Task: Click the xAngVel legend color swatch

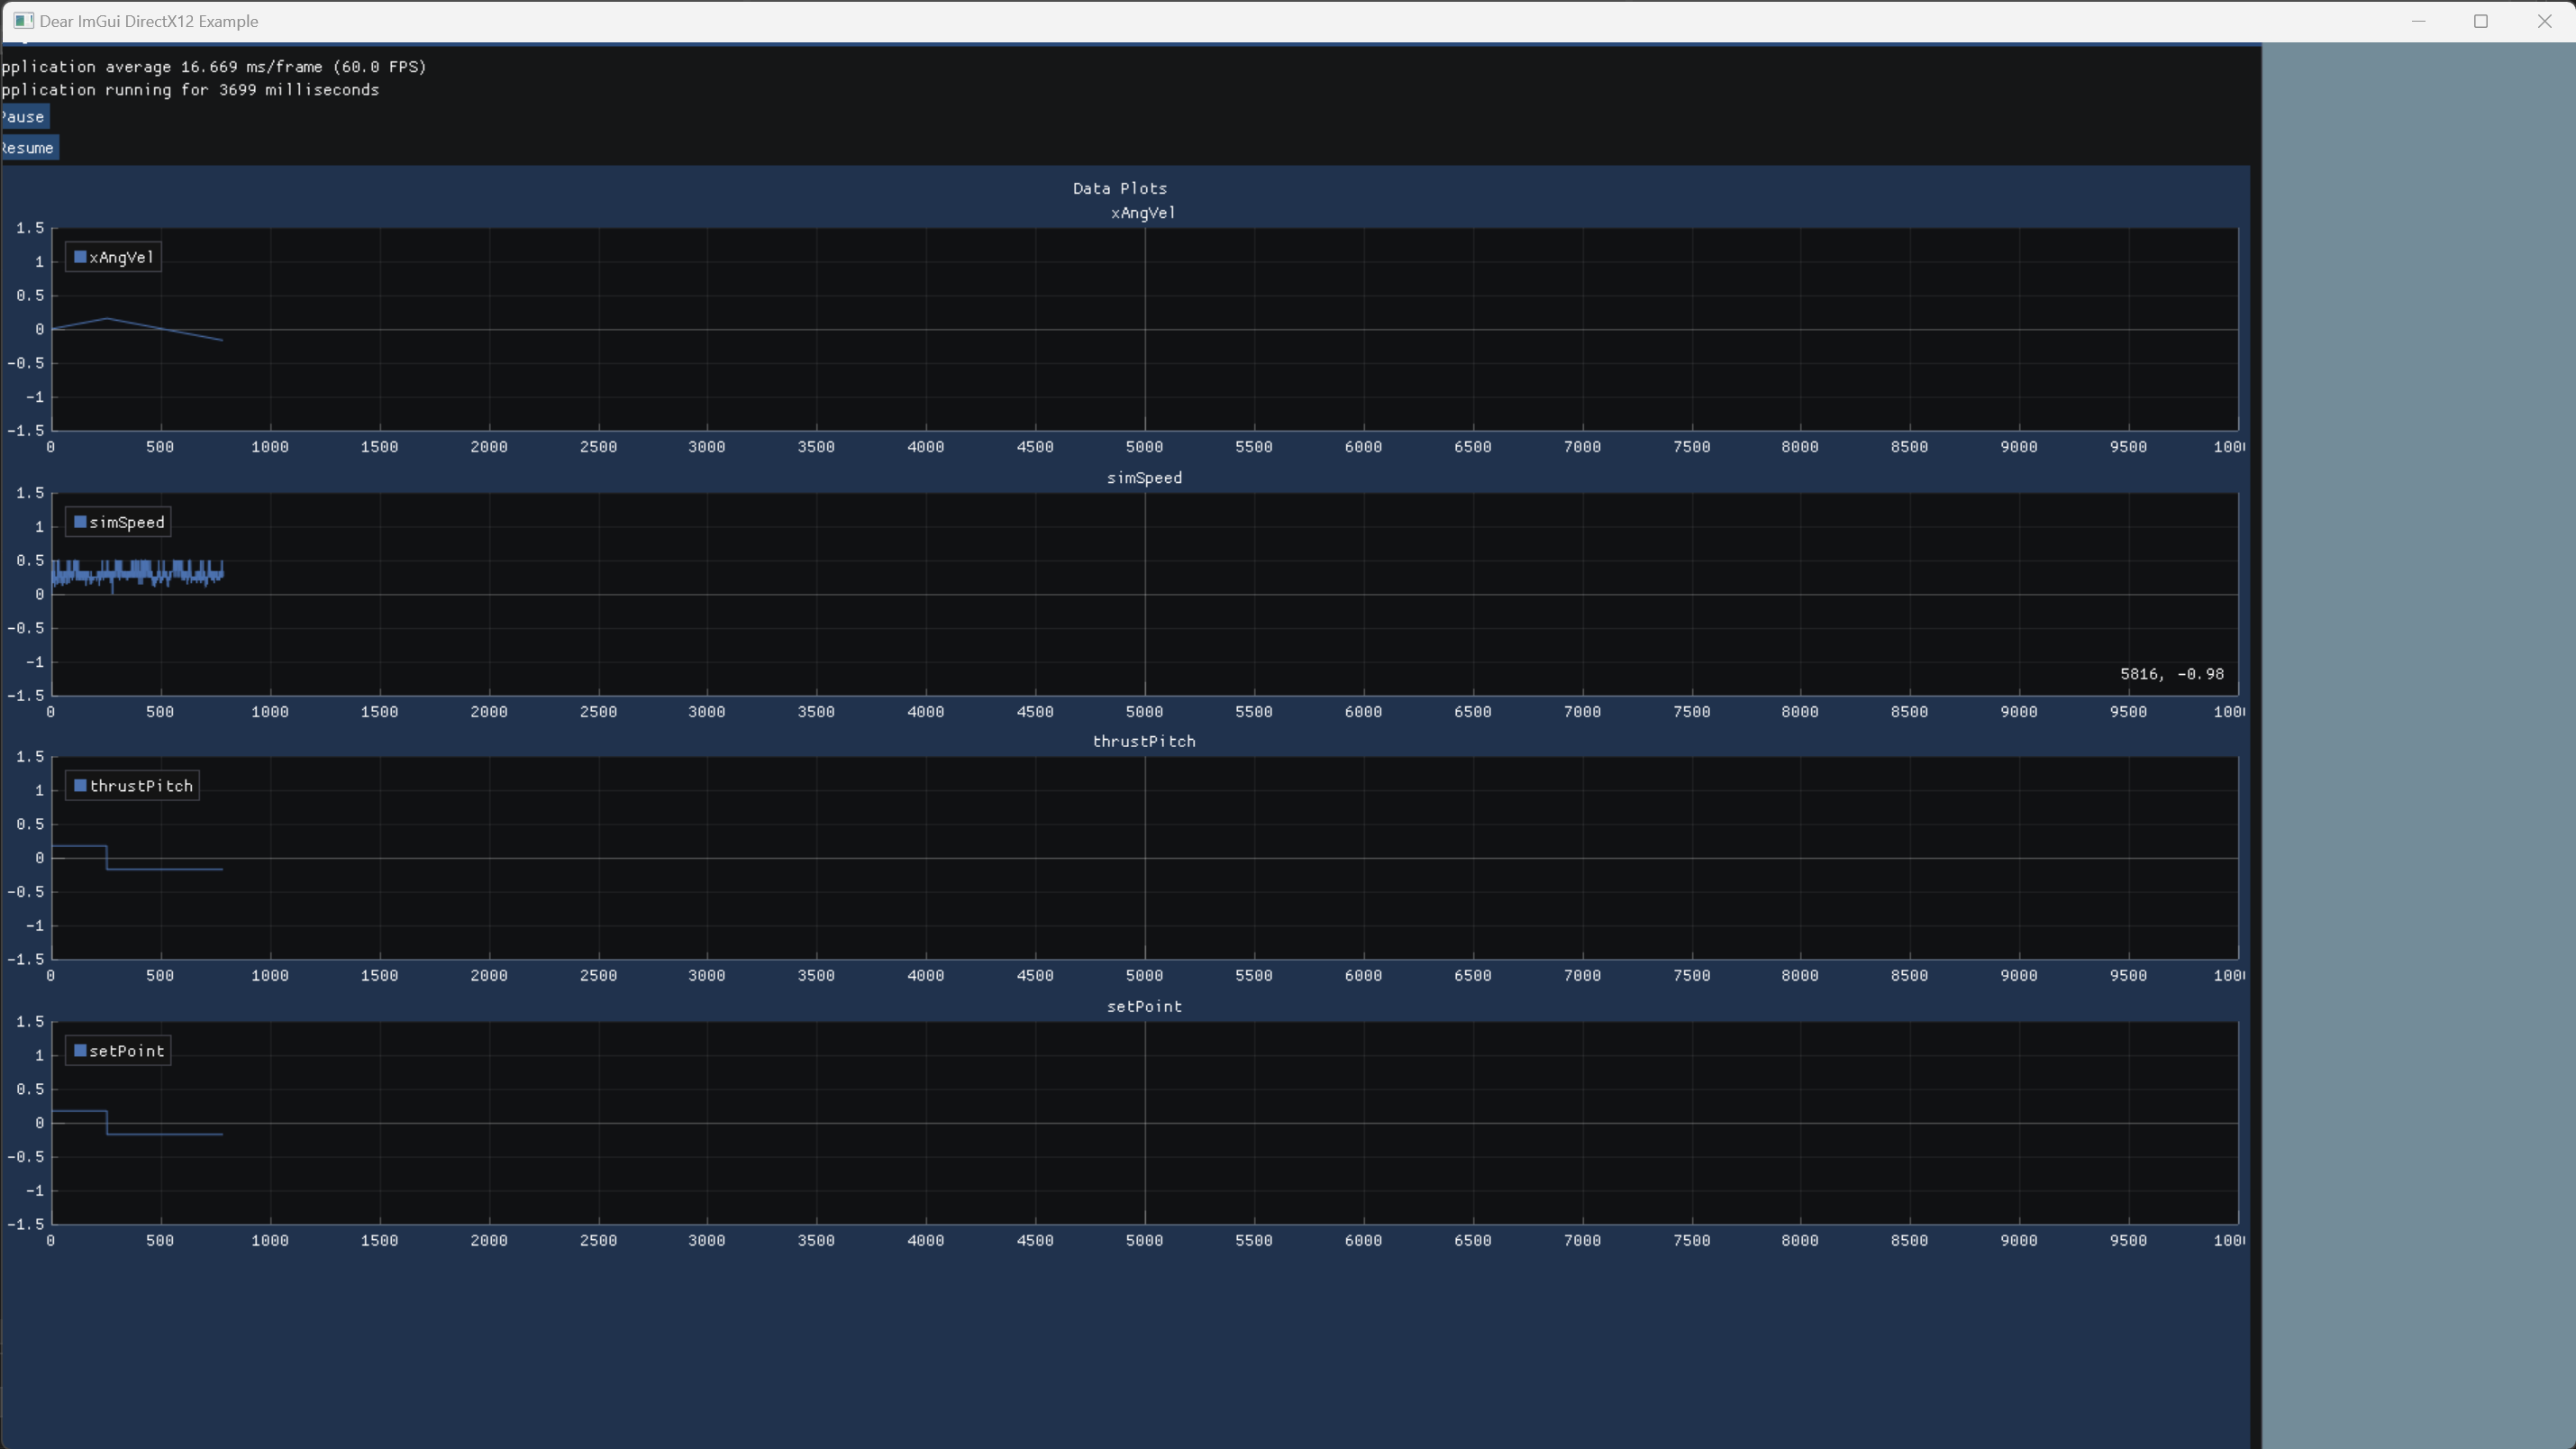Action: click(80, 257)
